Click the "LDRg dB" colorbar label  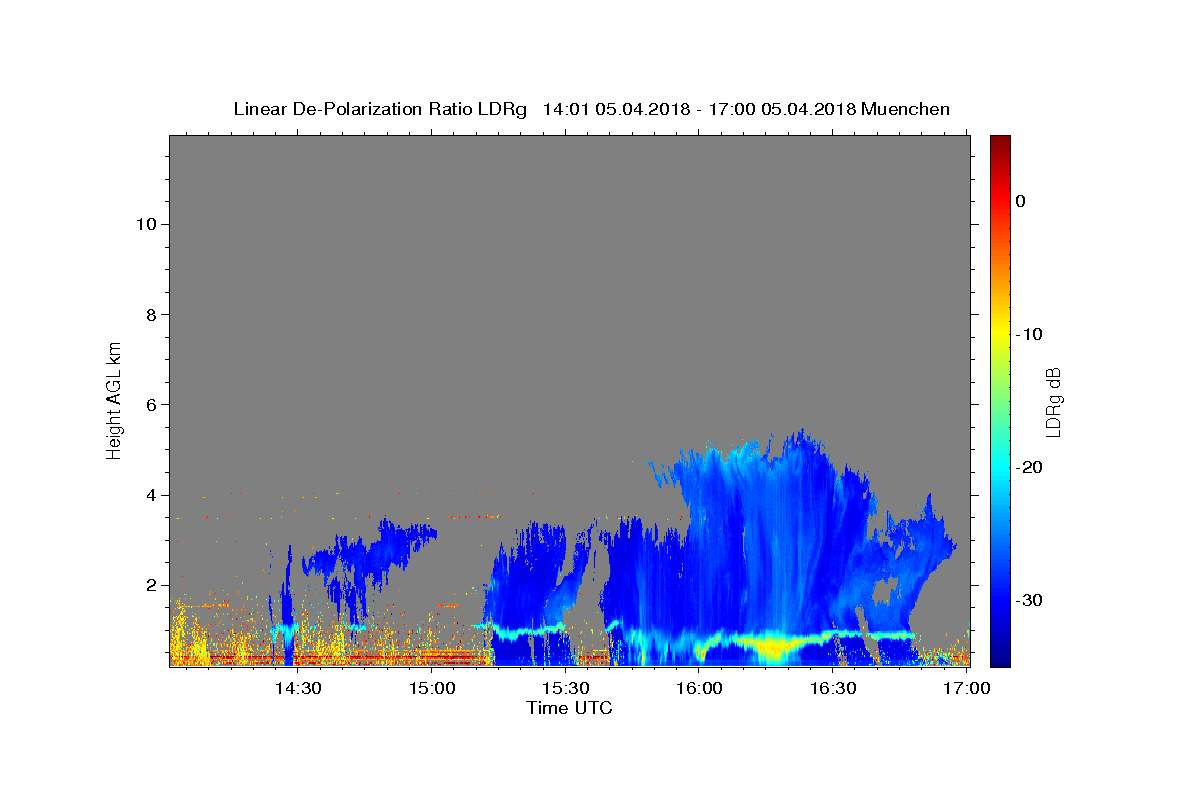[x=1053, y=401]
